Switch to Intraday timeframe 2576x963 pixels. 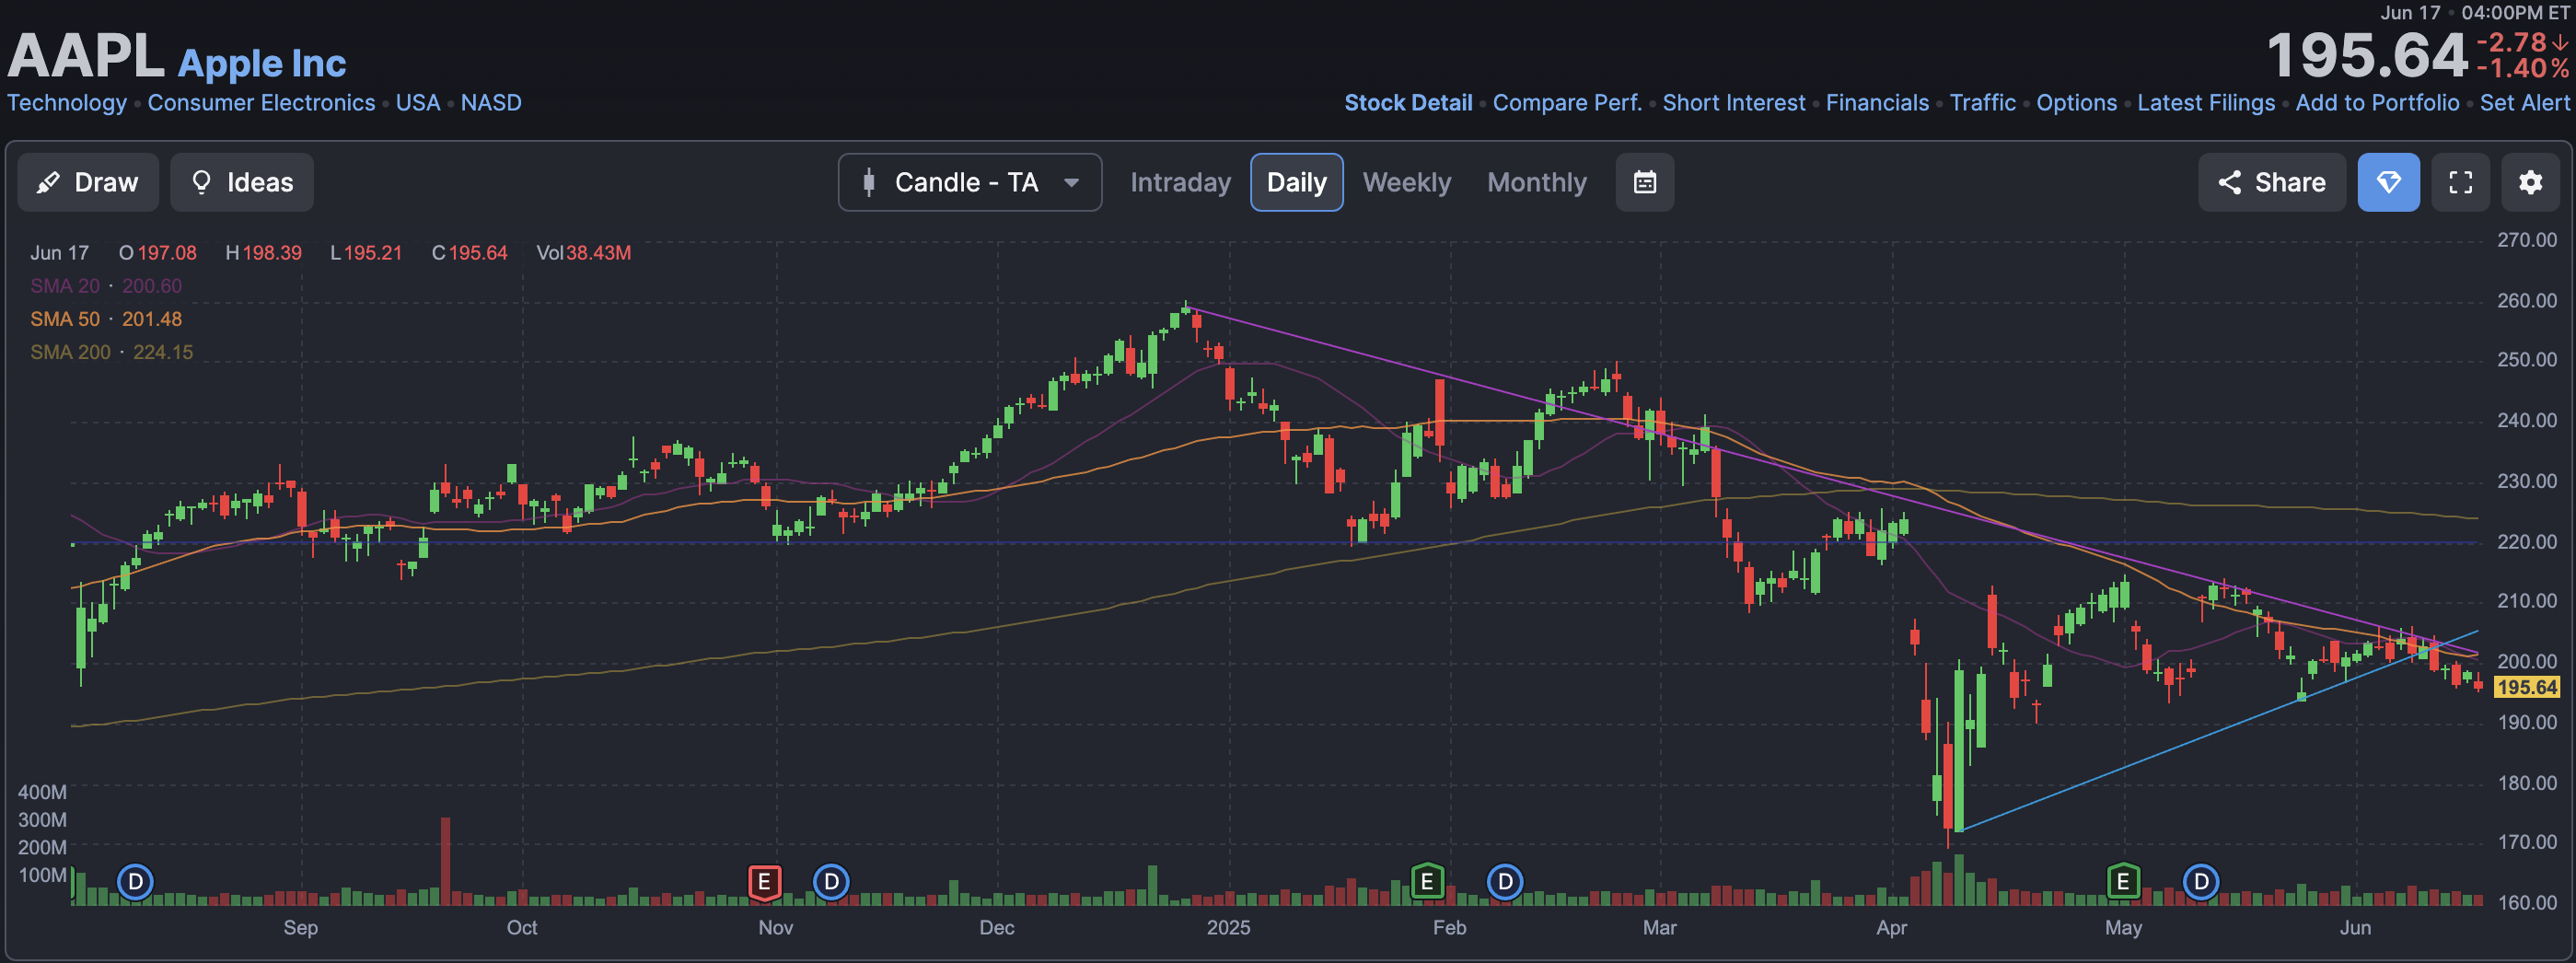click(x=1180, y=182)
